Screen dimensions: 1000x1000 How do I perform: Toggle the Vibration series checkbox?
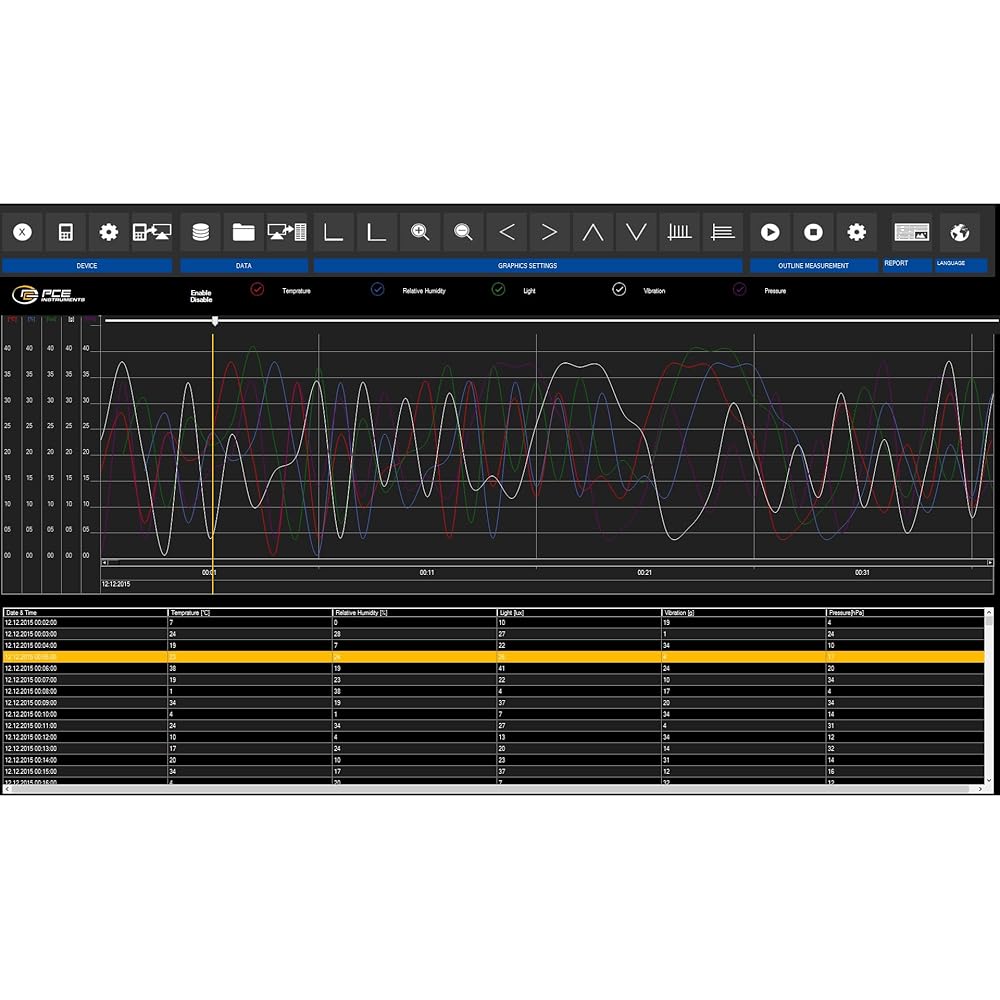(619, 290)
